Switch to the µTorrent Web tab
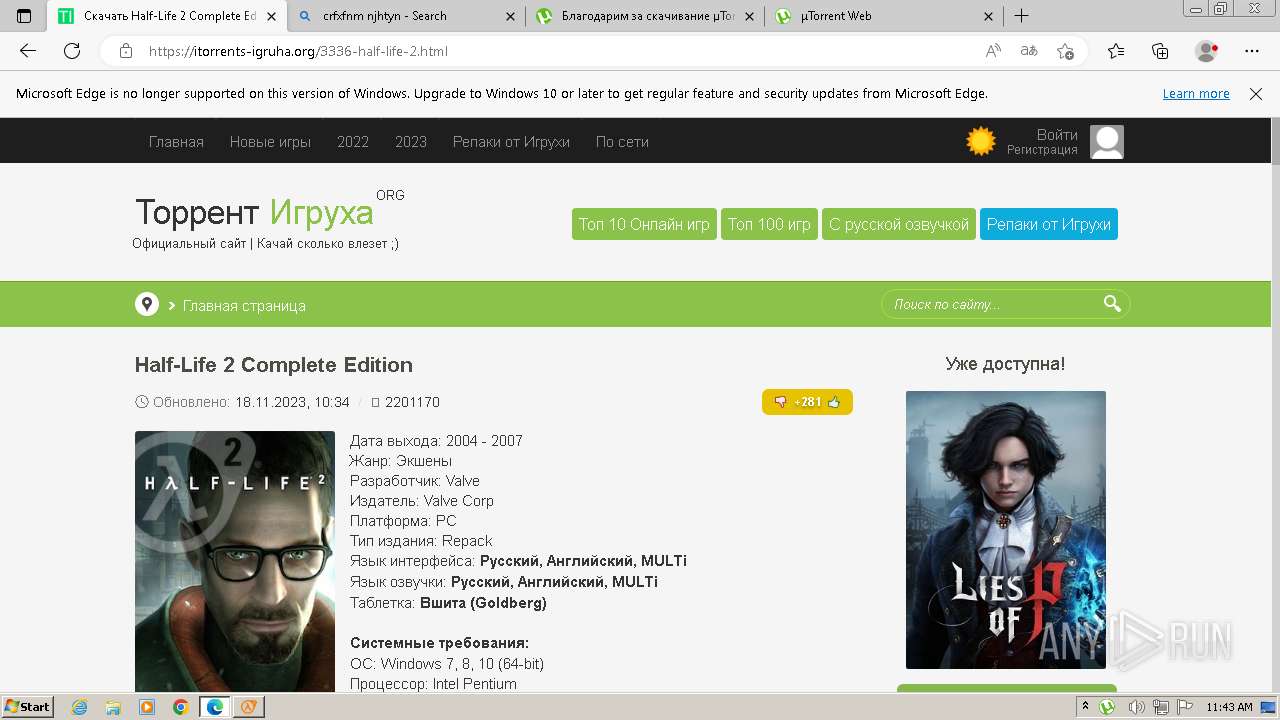The height and width of the screenshot is (720, 1280). coord(884,16)
